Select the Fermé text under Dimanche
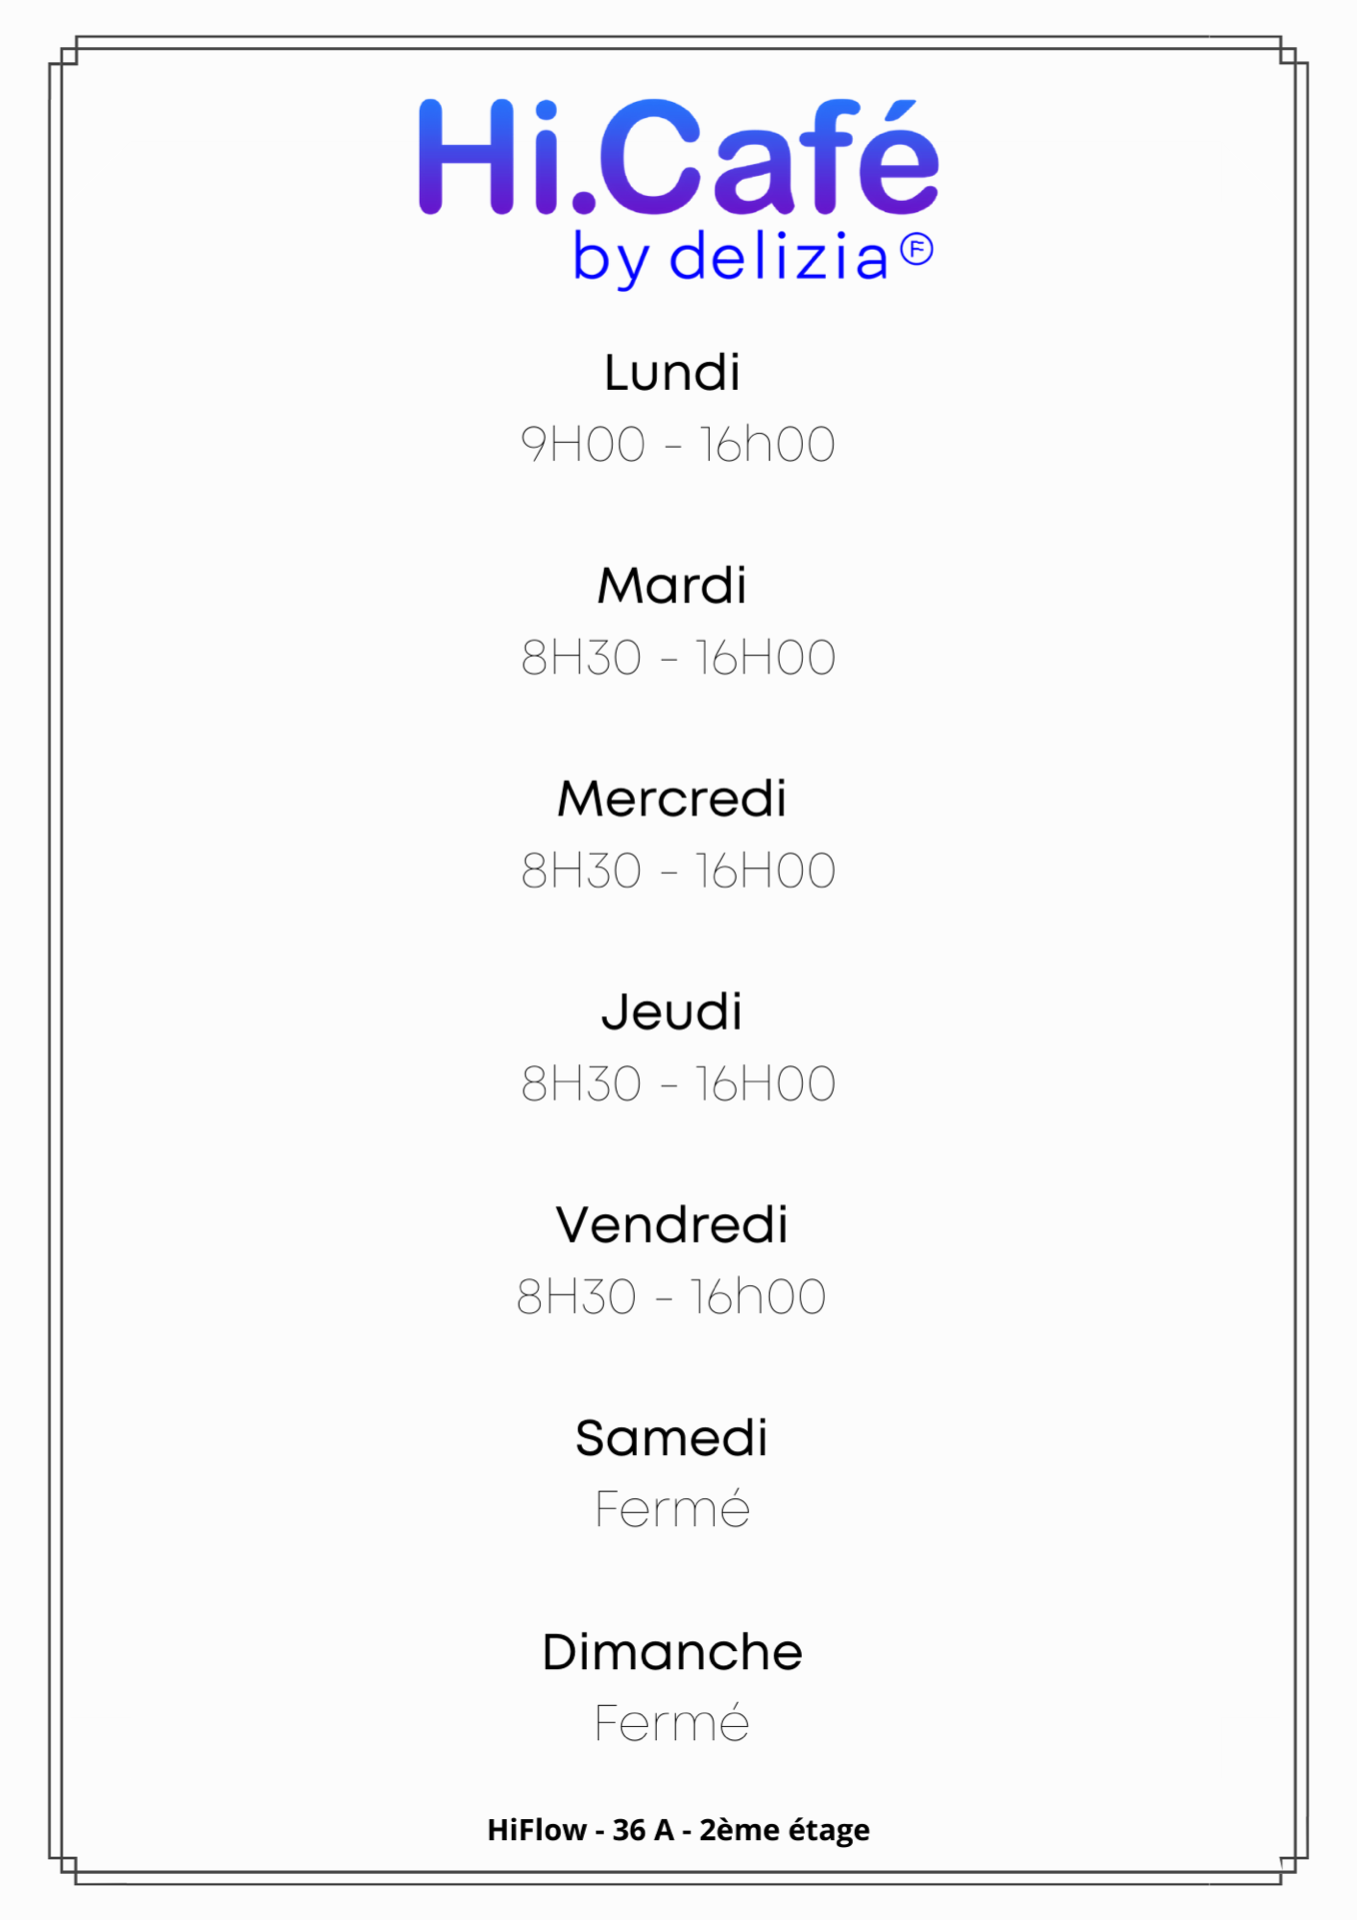This screenshot has height=1920, width=1357. [x=672, y=1722]
